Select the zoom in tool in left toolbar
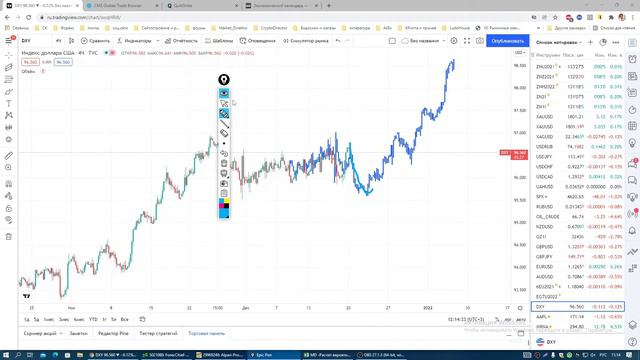The height and width of the screenshot is (360, 640). pos(9,168)
